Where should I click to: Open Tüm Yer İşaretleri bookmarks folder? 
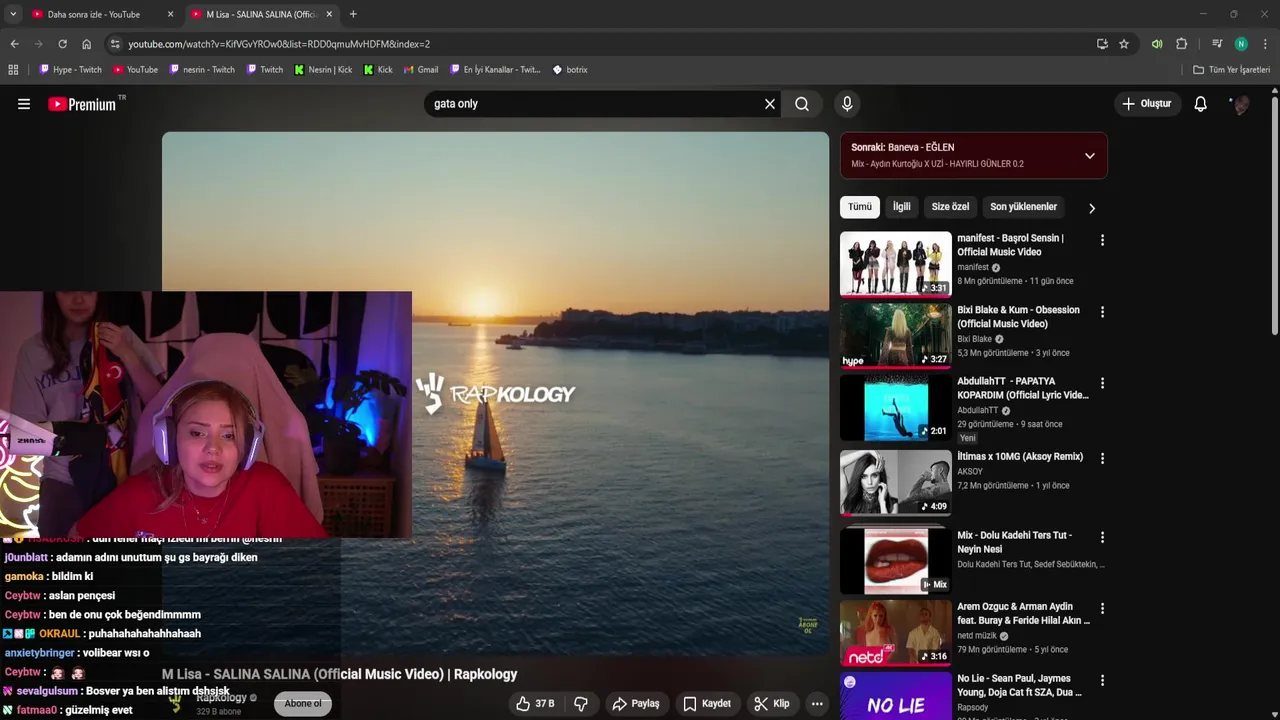point(1231,70)
